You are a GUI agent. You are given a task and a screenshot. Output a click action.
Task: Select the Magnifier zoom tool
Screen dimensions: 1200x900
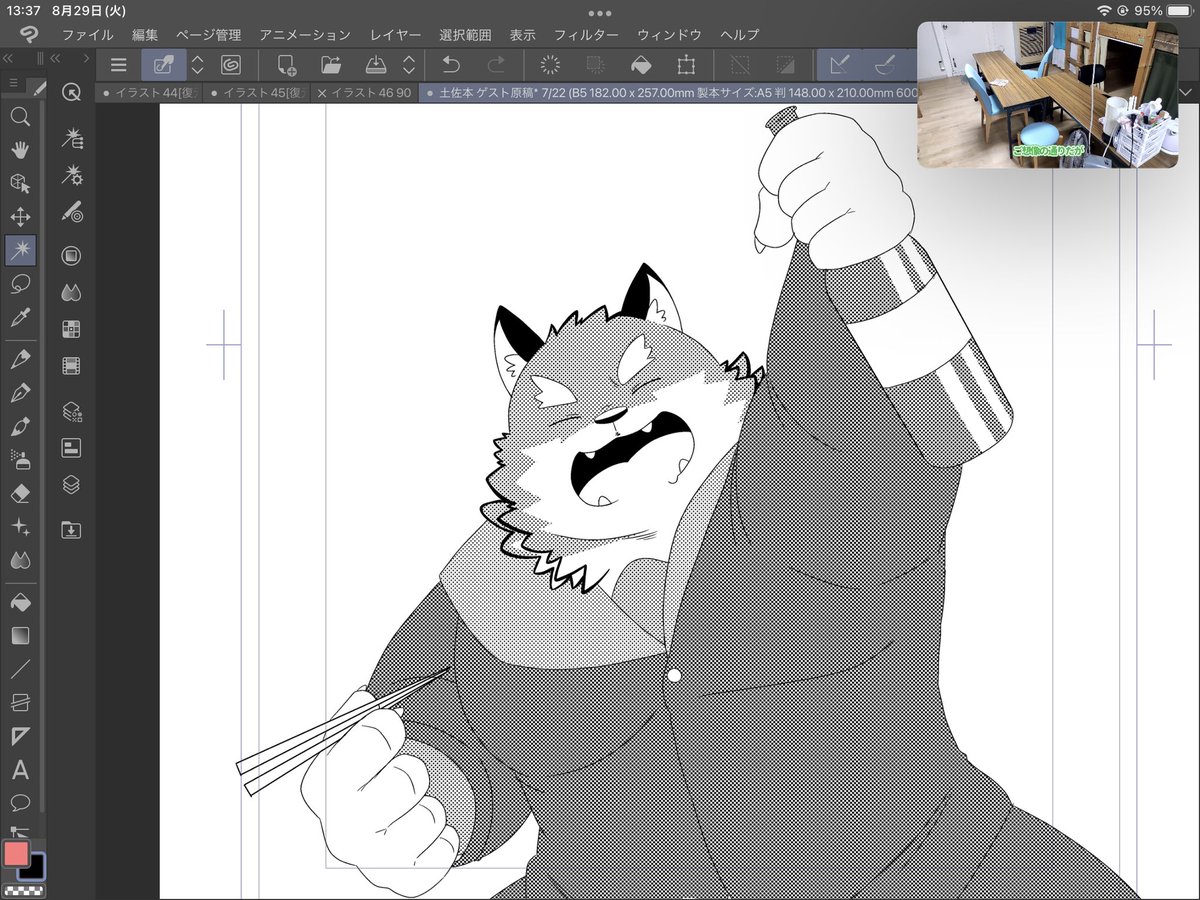[x=20, y=117]
